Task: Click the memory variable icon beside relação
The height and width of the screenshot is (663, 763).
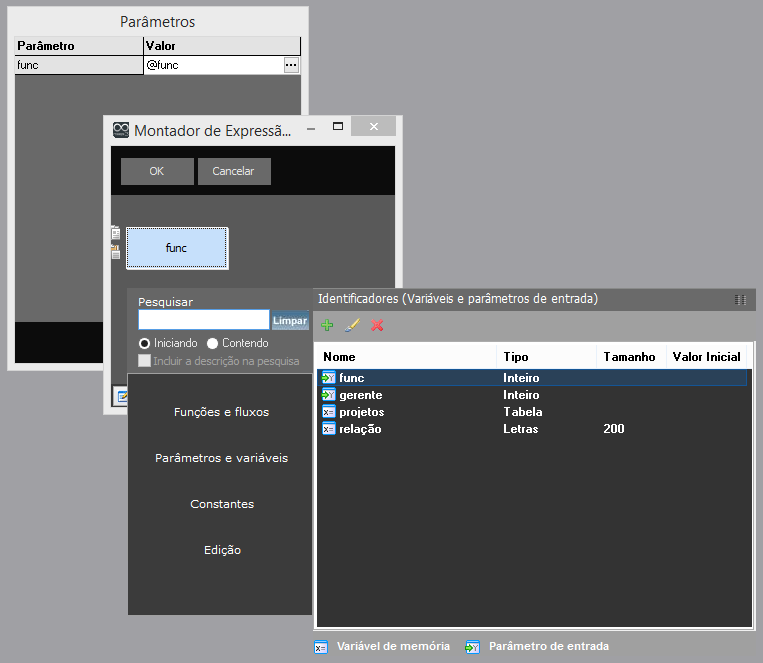Action: pyautogui.click(x=329, y=429)
